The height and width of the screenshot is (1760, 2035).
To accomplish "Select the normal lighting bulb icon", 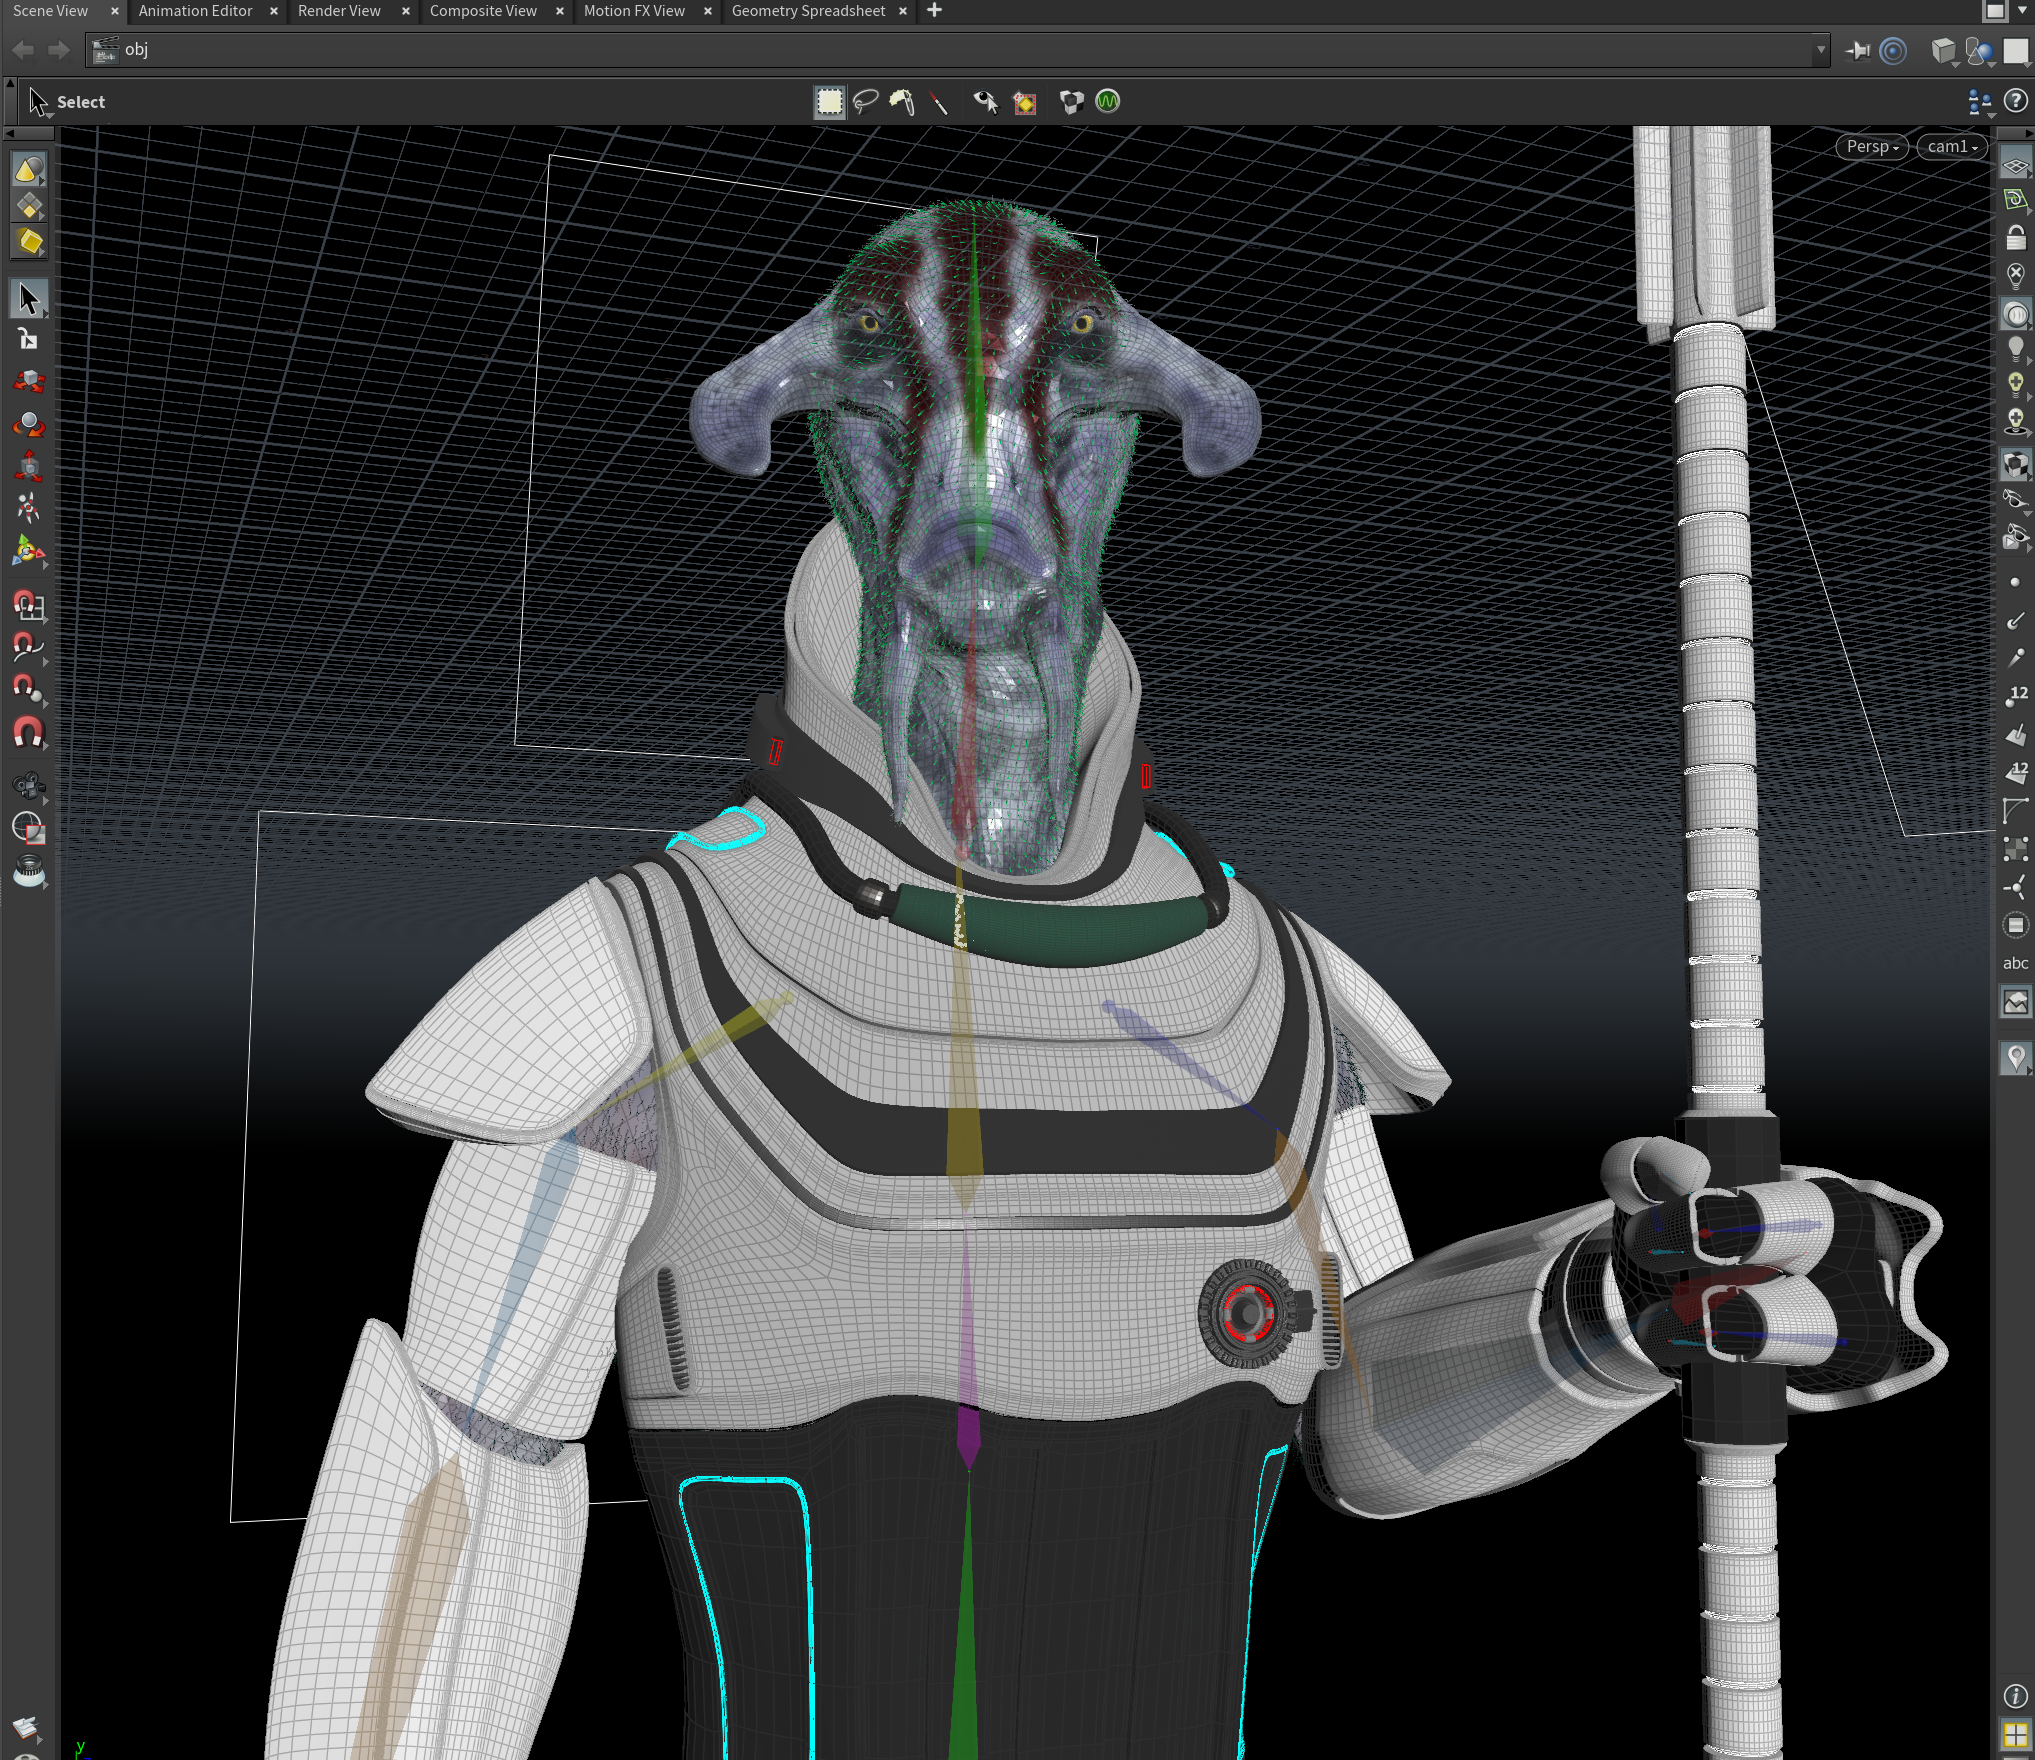I will pyautogui.click(x=2015, y=349).
